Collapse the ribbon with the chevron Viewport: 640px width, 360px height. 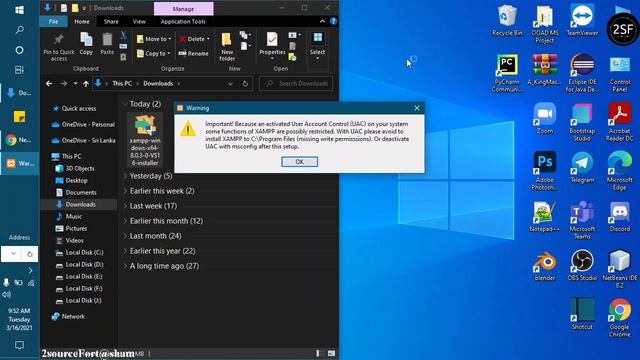[x=322, y=21]
